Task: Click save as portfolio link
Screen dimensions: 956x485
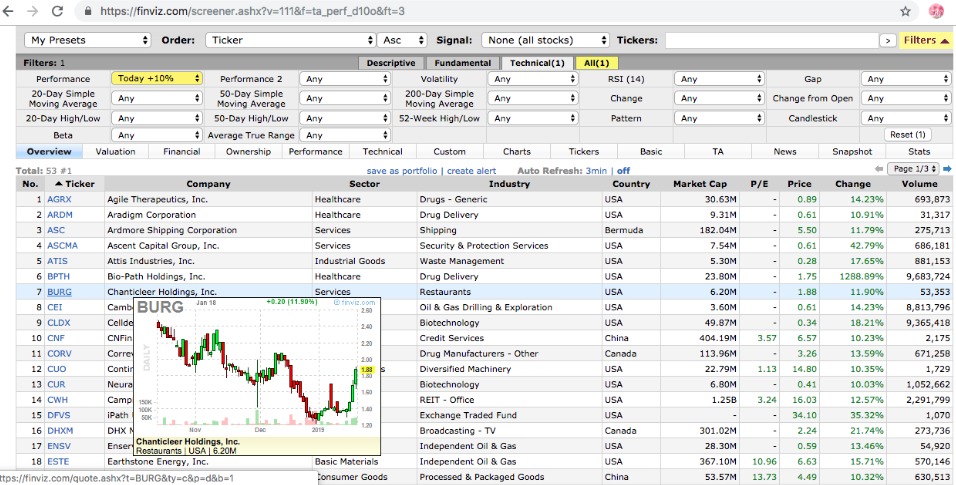Action: click(402, 171)
